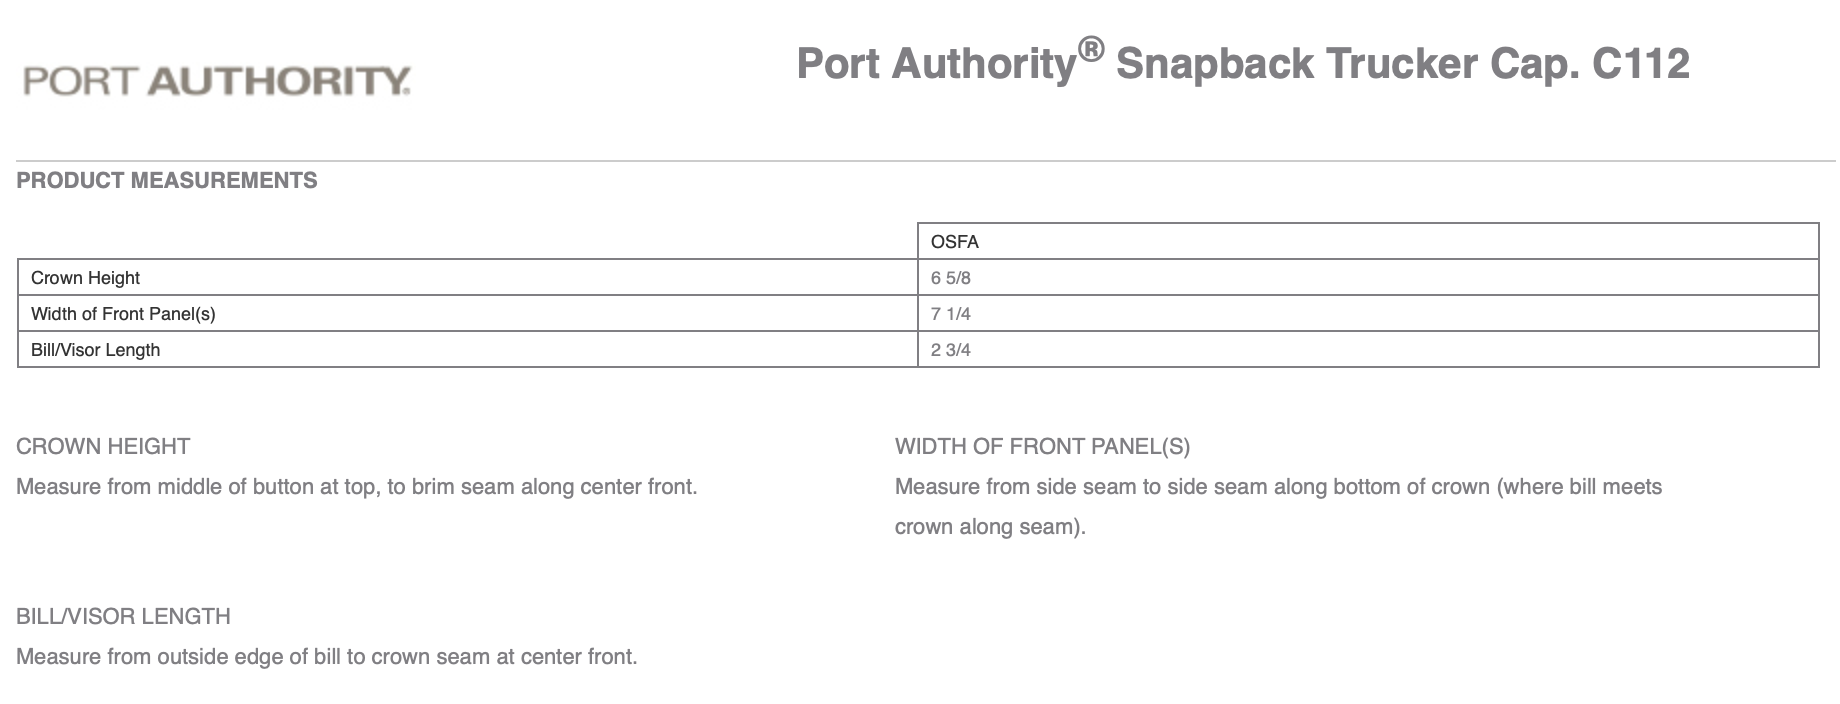Click the text starting 'Measure from side seam'
The width and height of the screenshot is (1840, 704).
pos(1278,487)
